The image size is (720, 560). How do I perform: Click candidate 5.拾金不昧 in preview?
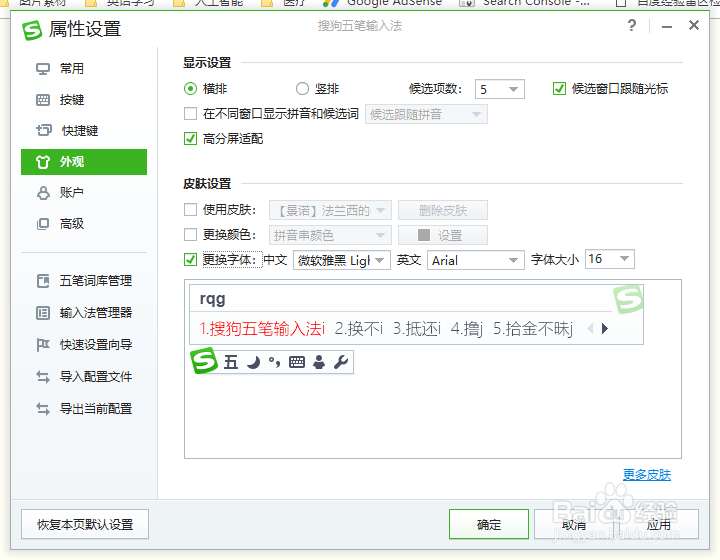(x=533, y=329)
